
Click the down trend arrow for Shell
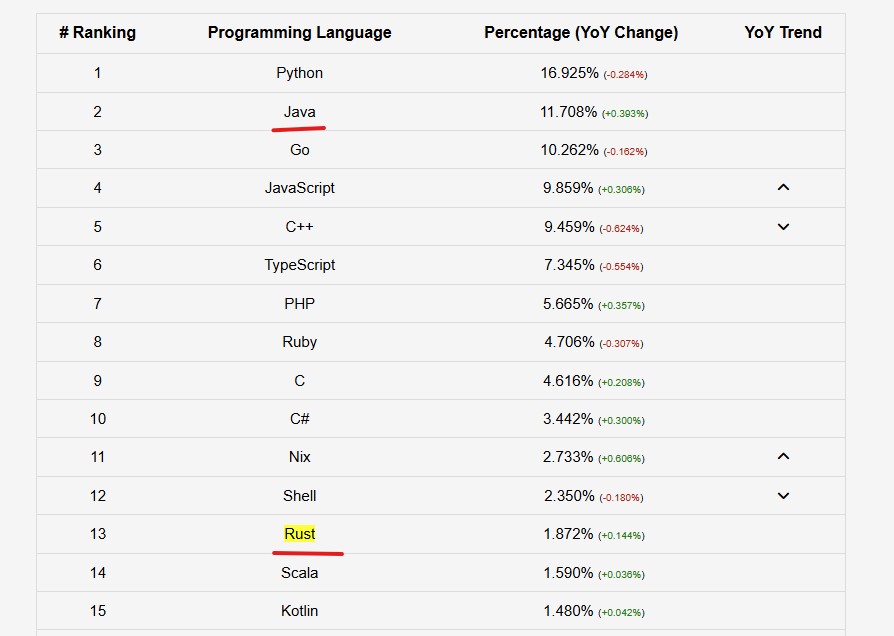(x=783, y=496)
